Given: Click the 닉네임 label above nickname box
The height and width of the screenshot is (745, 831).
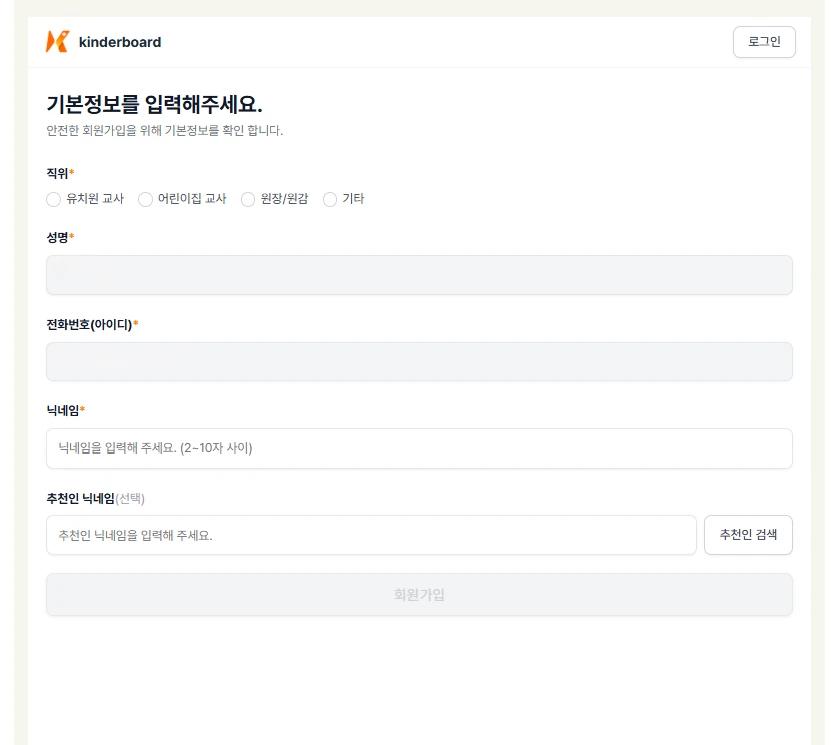Looking at the screenshot, I should (63, 410).
